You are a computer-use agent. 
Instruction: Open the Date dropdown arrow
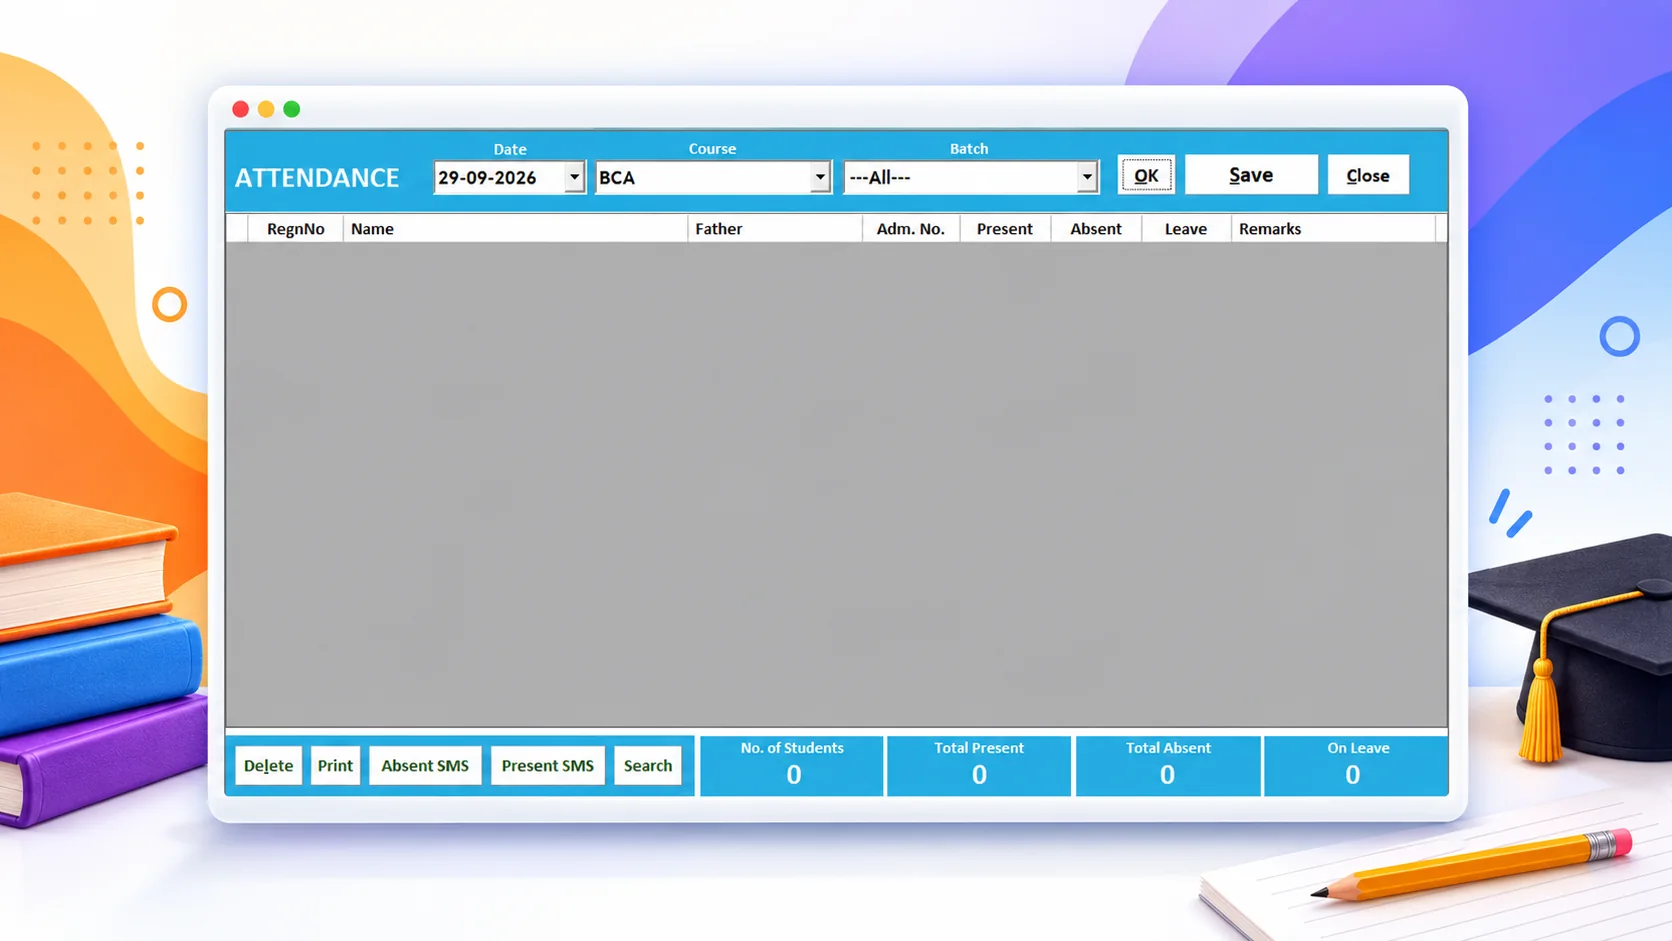tap(574, 178)
